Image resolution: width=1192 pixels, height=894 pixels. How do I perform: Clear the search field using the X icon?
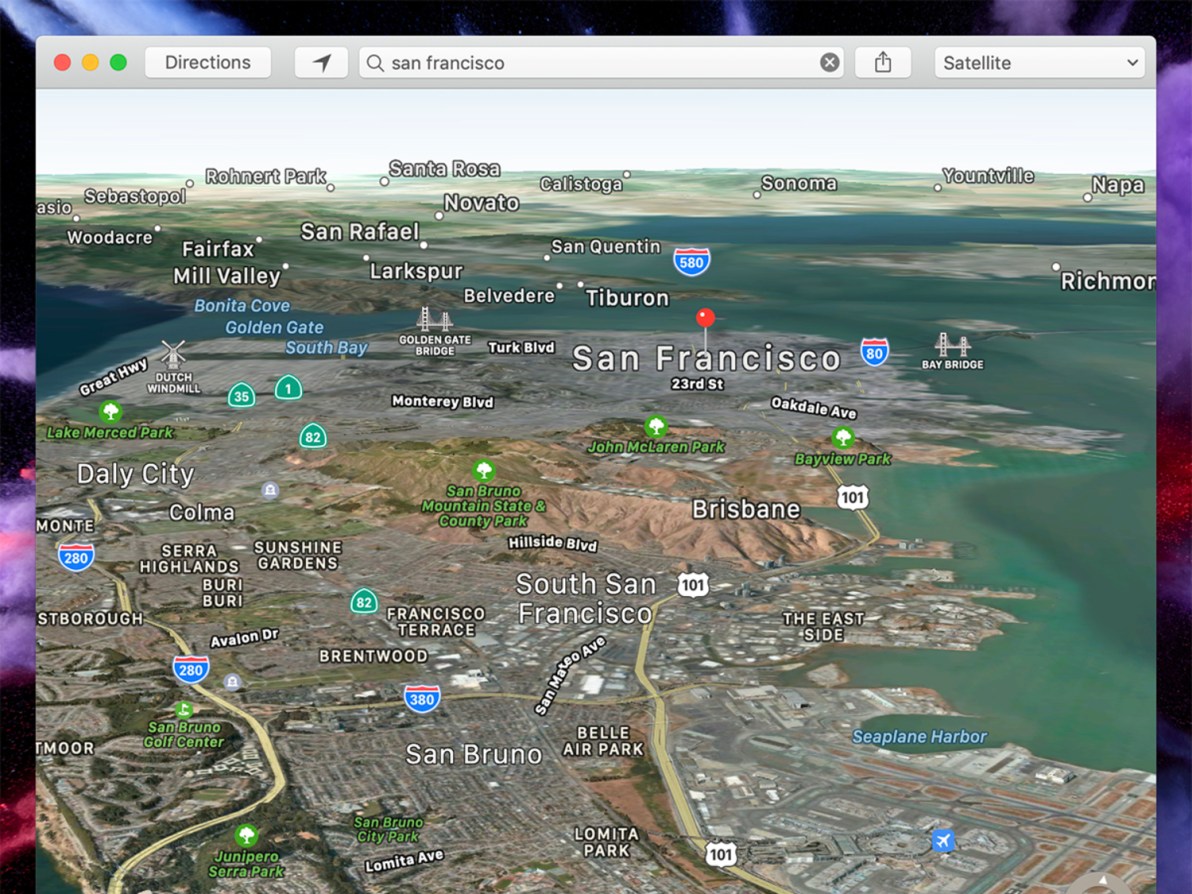829,62
